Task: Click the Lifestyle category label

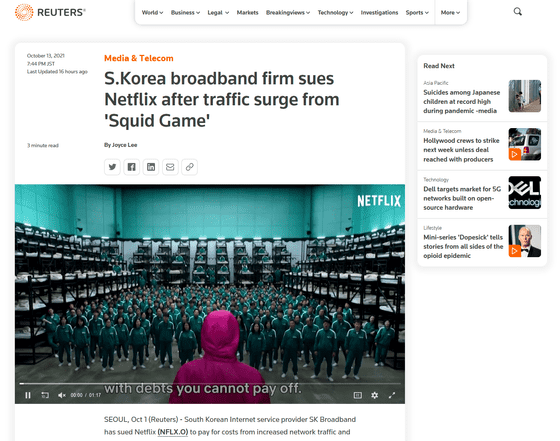Action: tap(432, 228)
